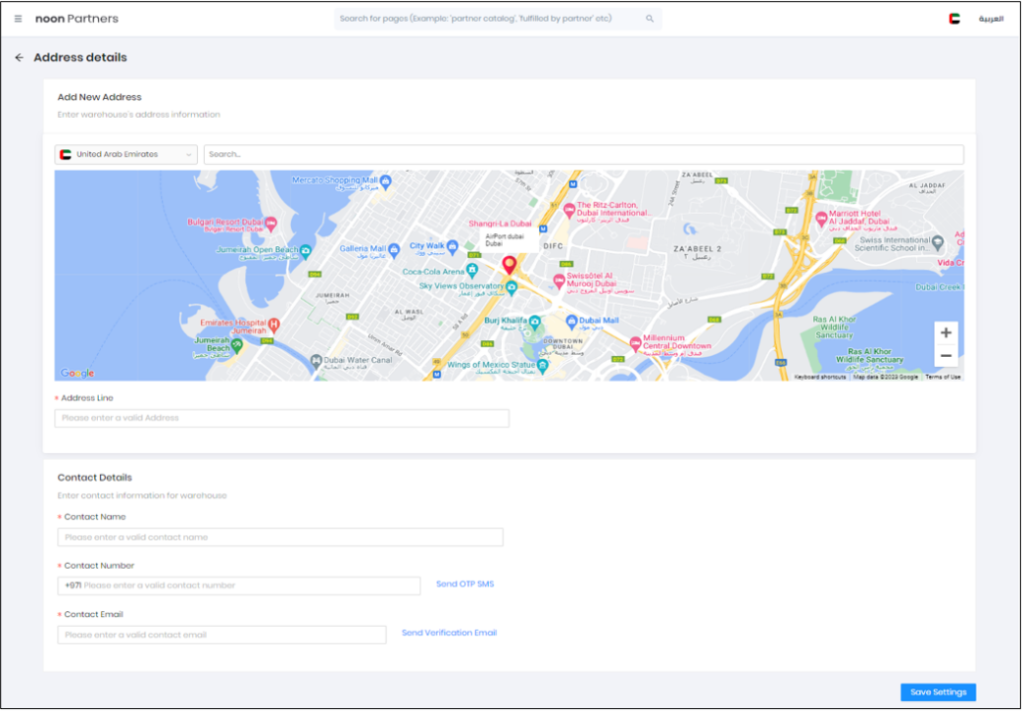Click the Jumeirah Beach marker

click(237, 344)
